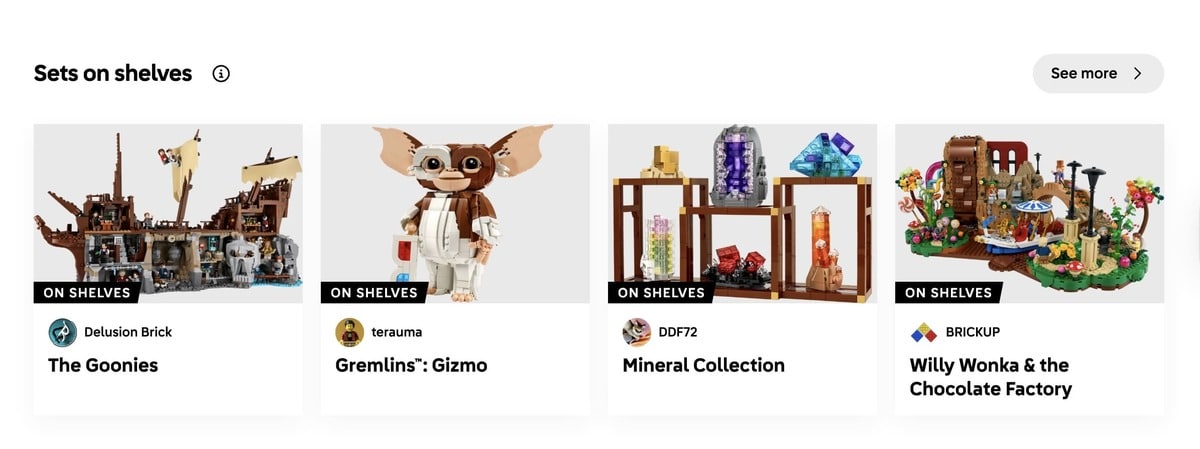Open the Mineral Collection shelf image

coord(742,213)
